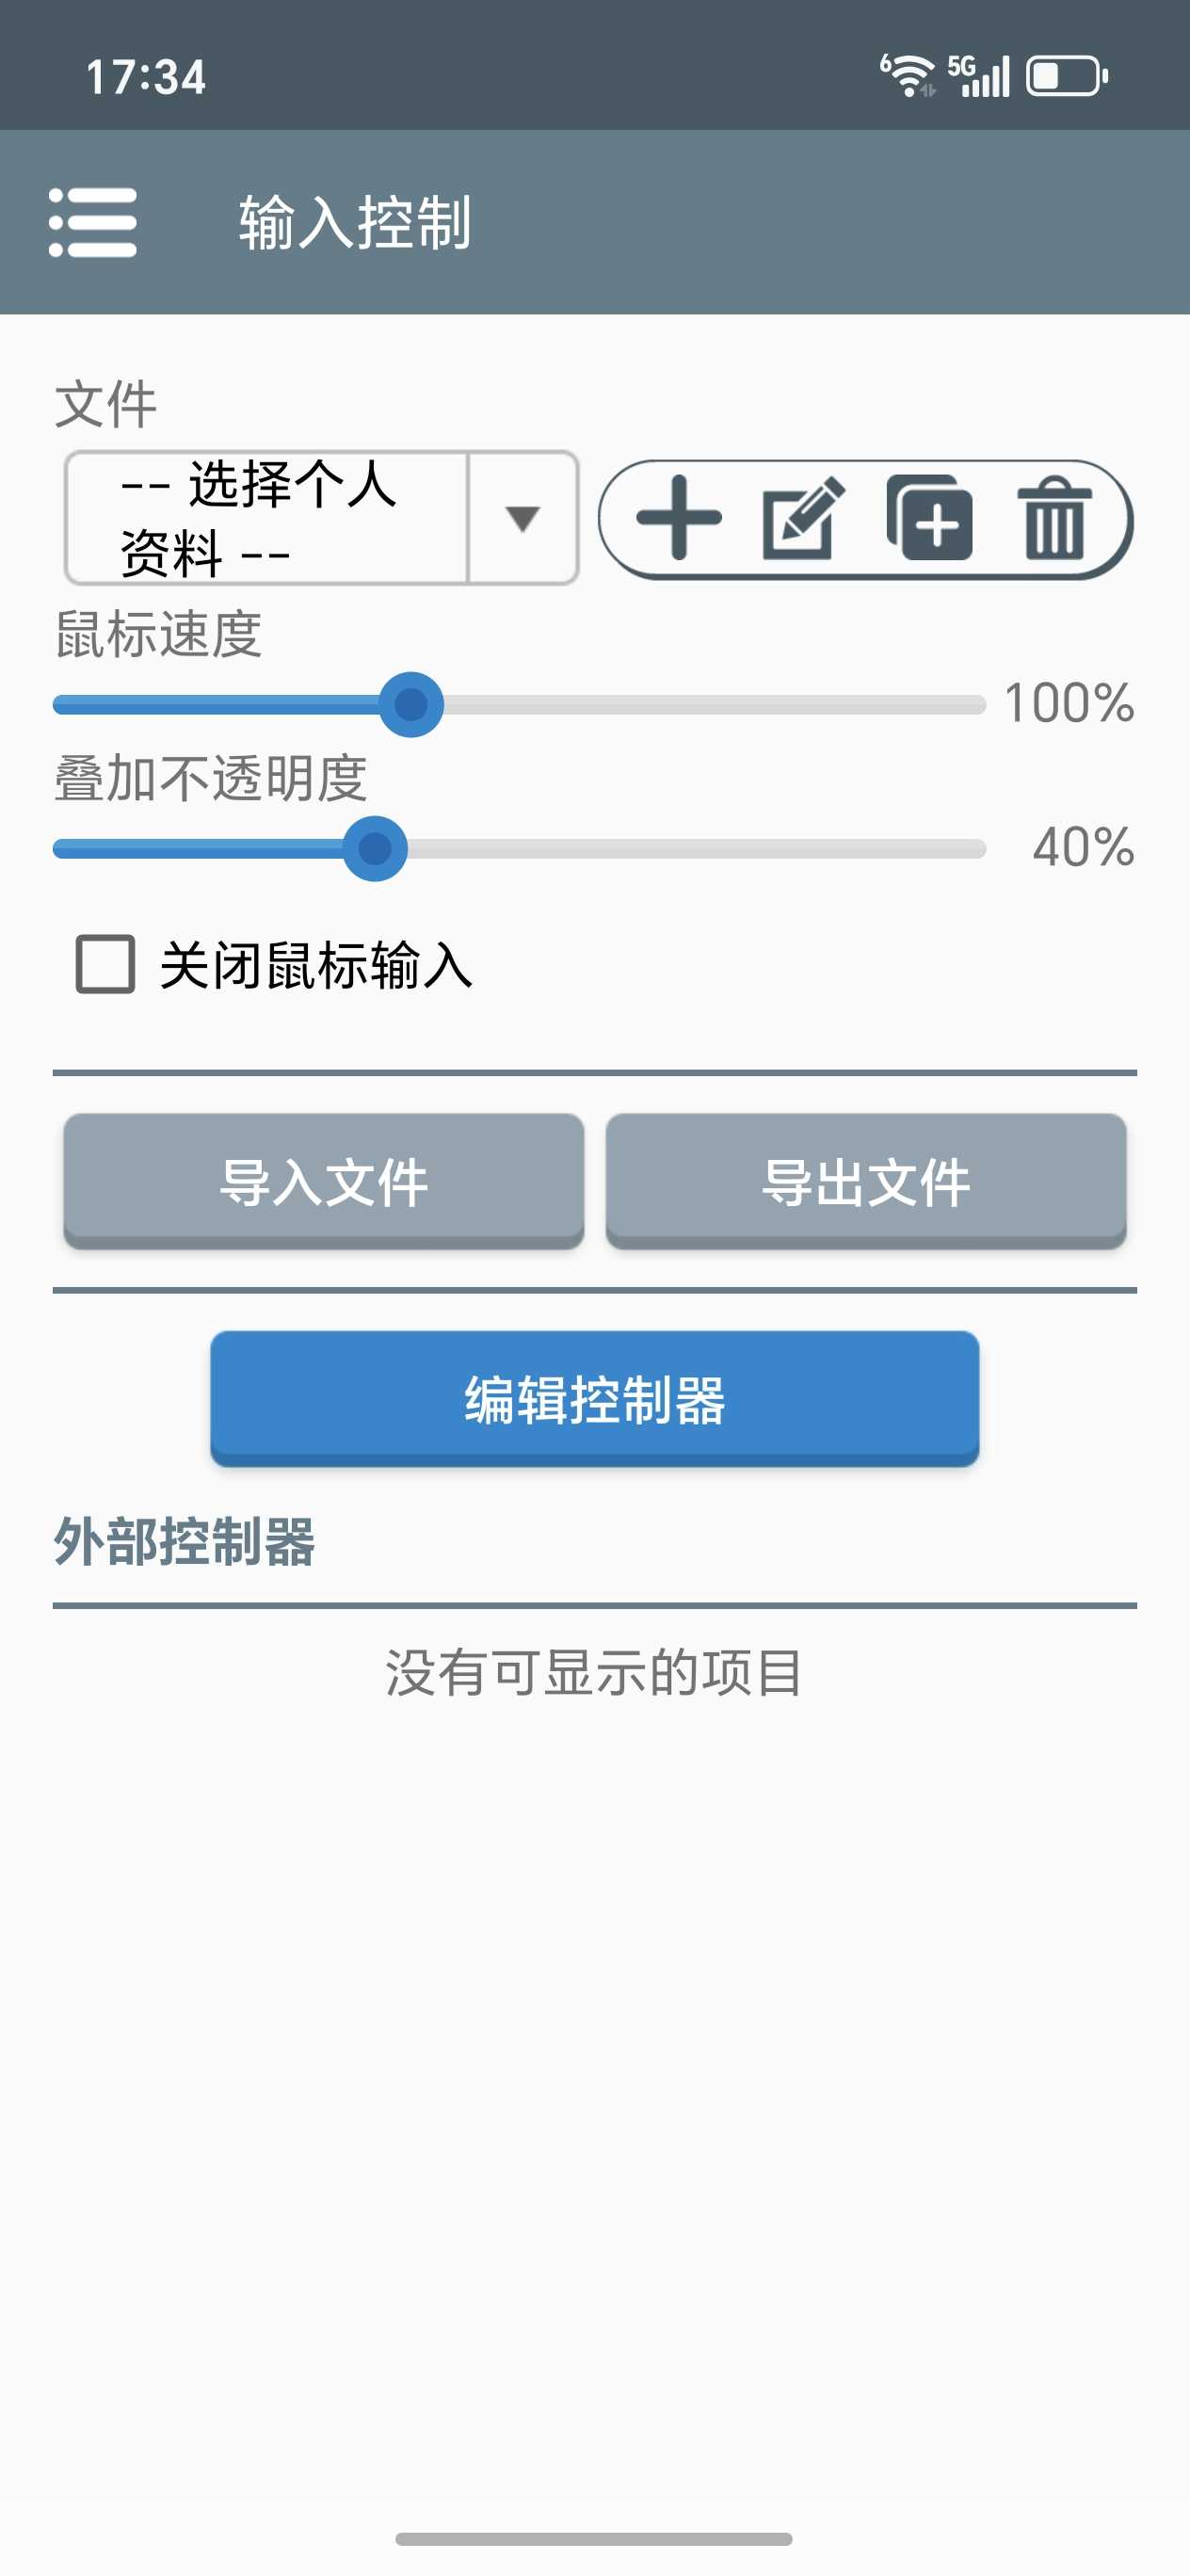Delete profile using trash icon
The height and width of the screenshot is (2576, 1190).
click(x=1054, y=518)
